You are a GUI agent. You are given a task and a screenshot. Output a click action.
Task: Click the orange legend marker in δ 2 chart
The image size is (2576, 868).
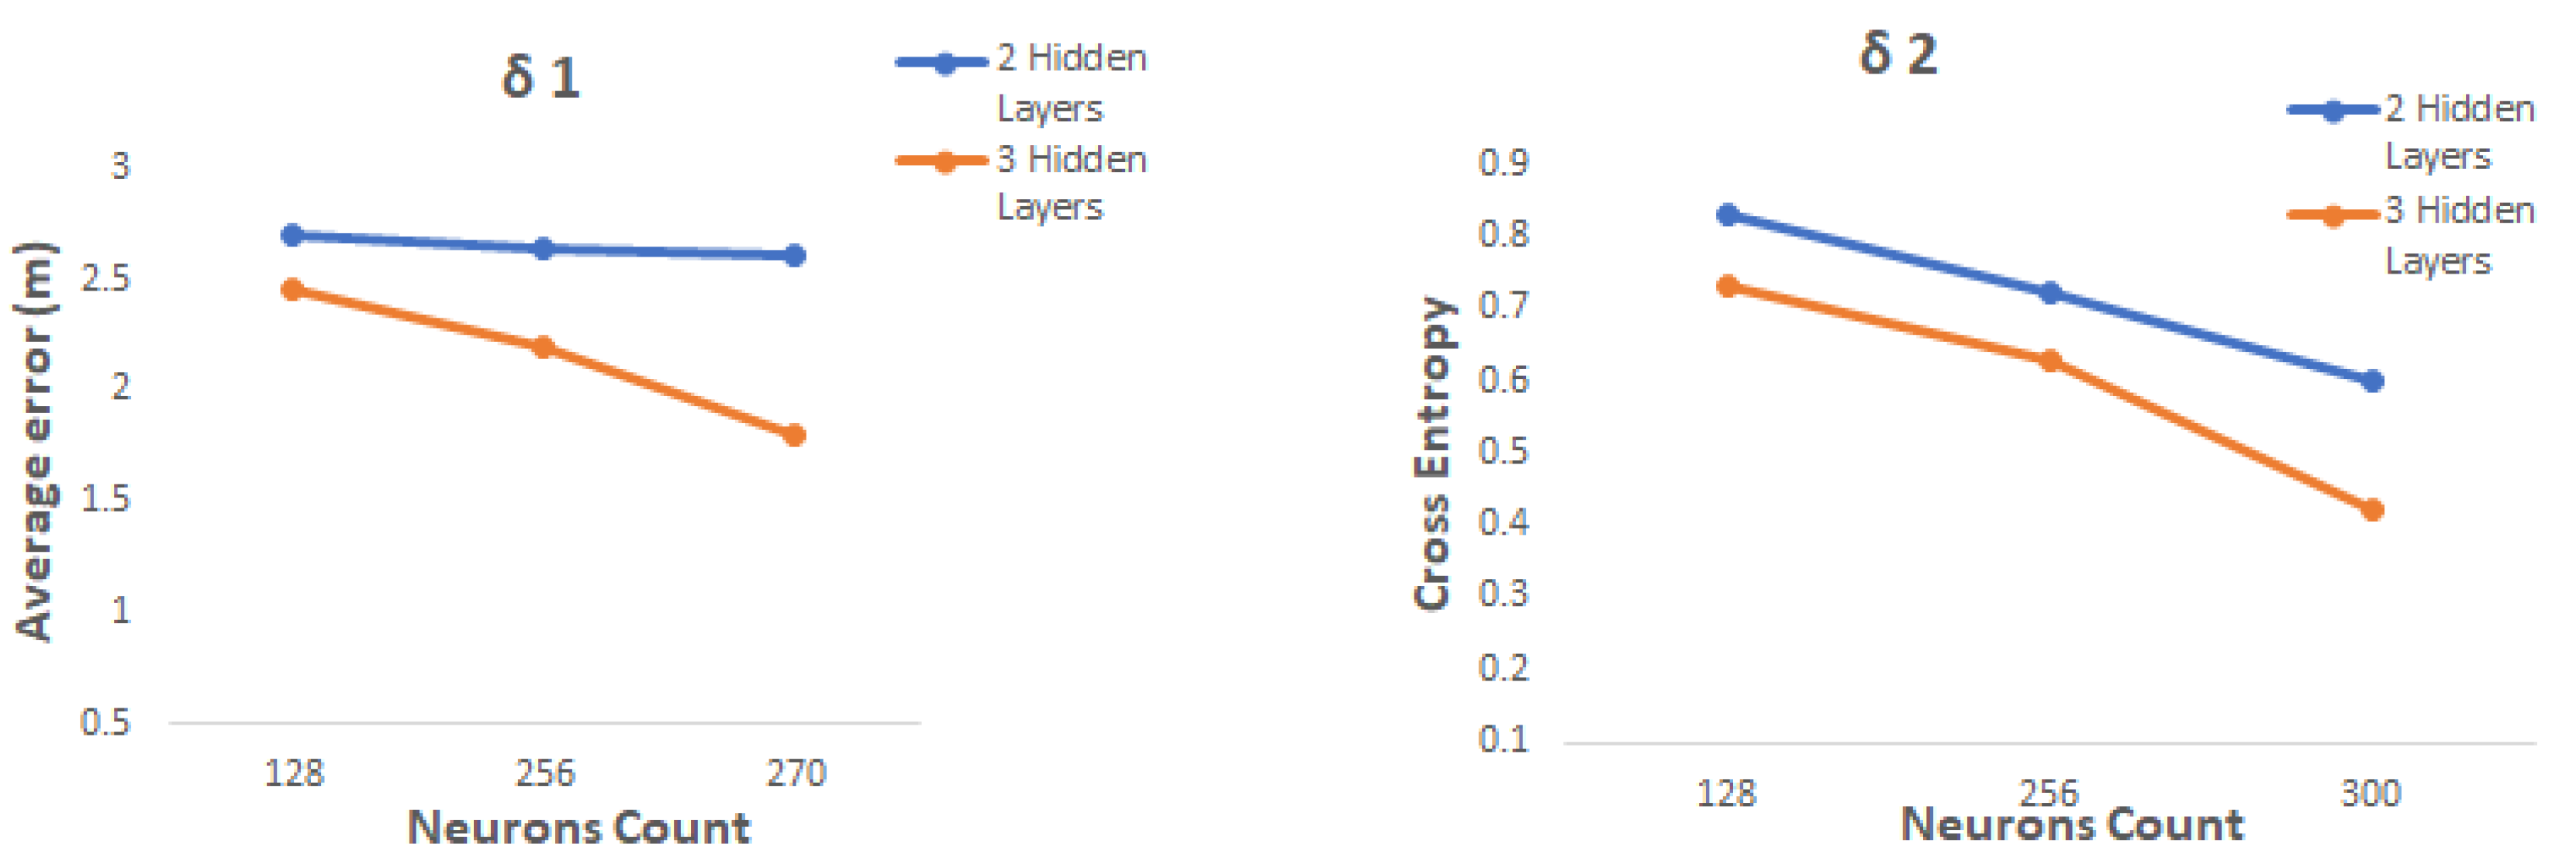point(2333,215)
